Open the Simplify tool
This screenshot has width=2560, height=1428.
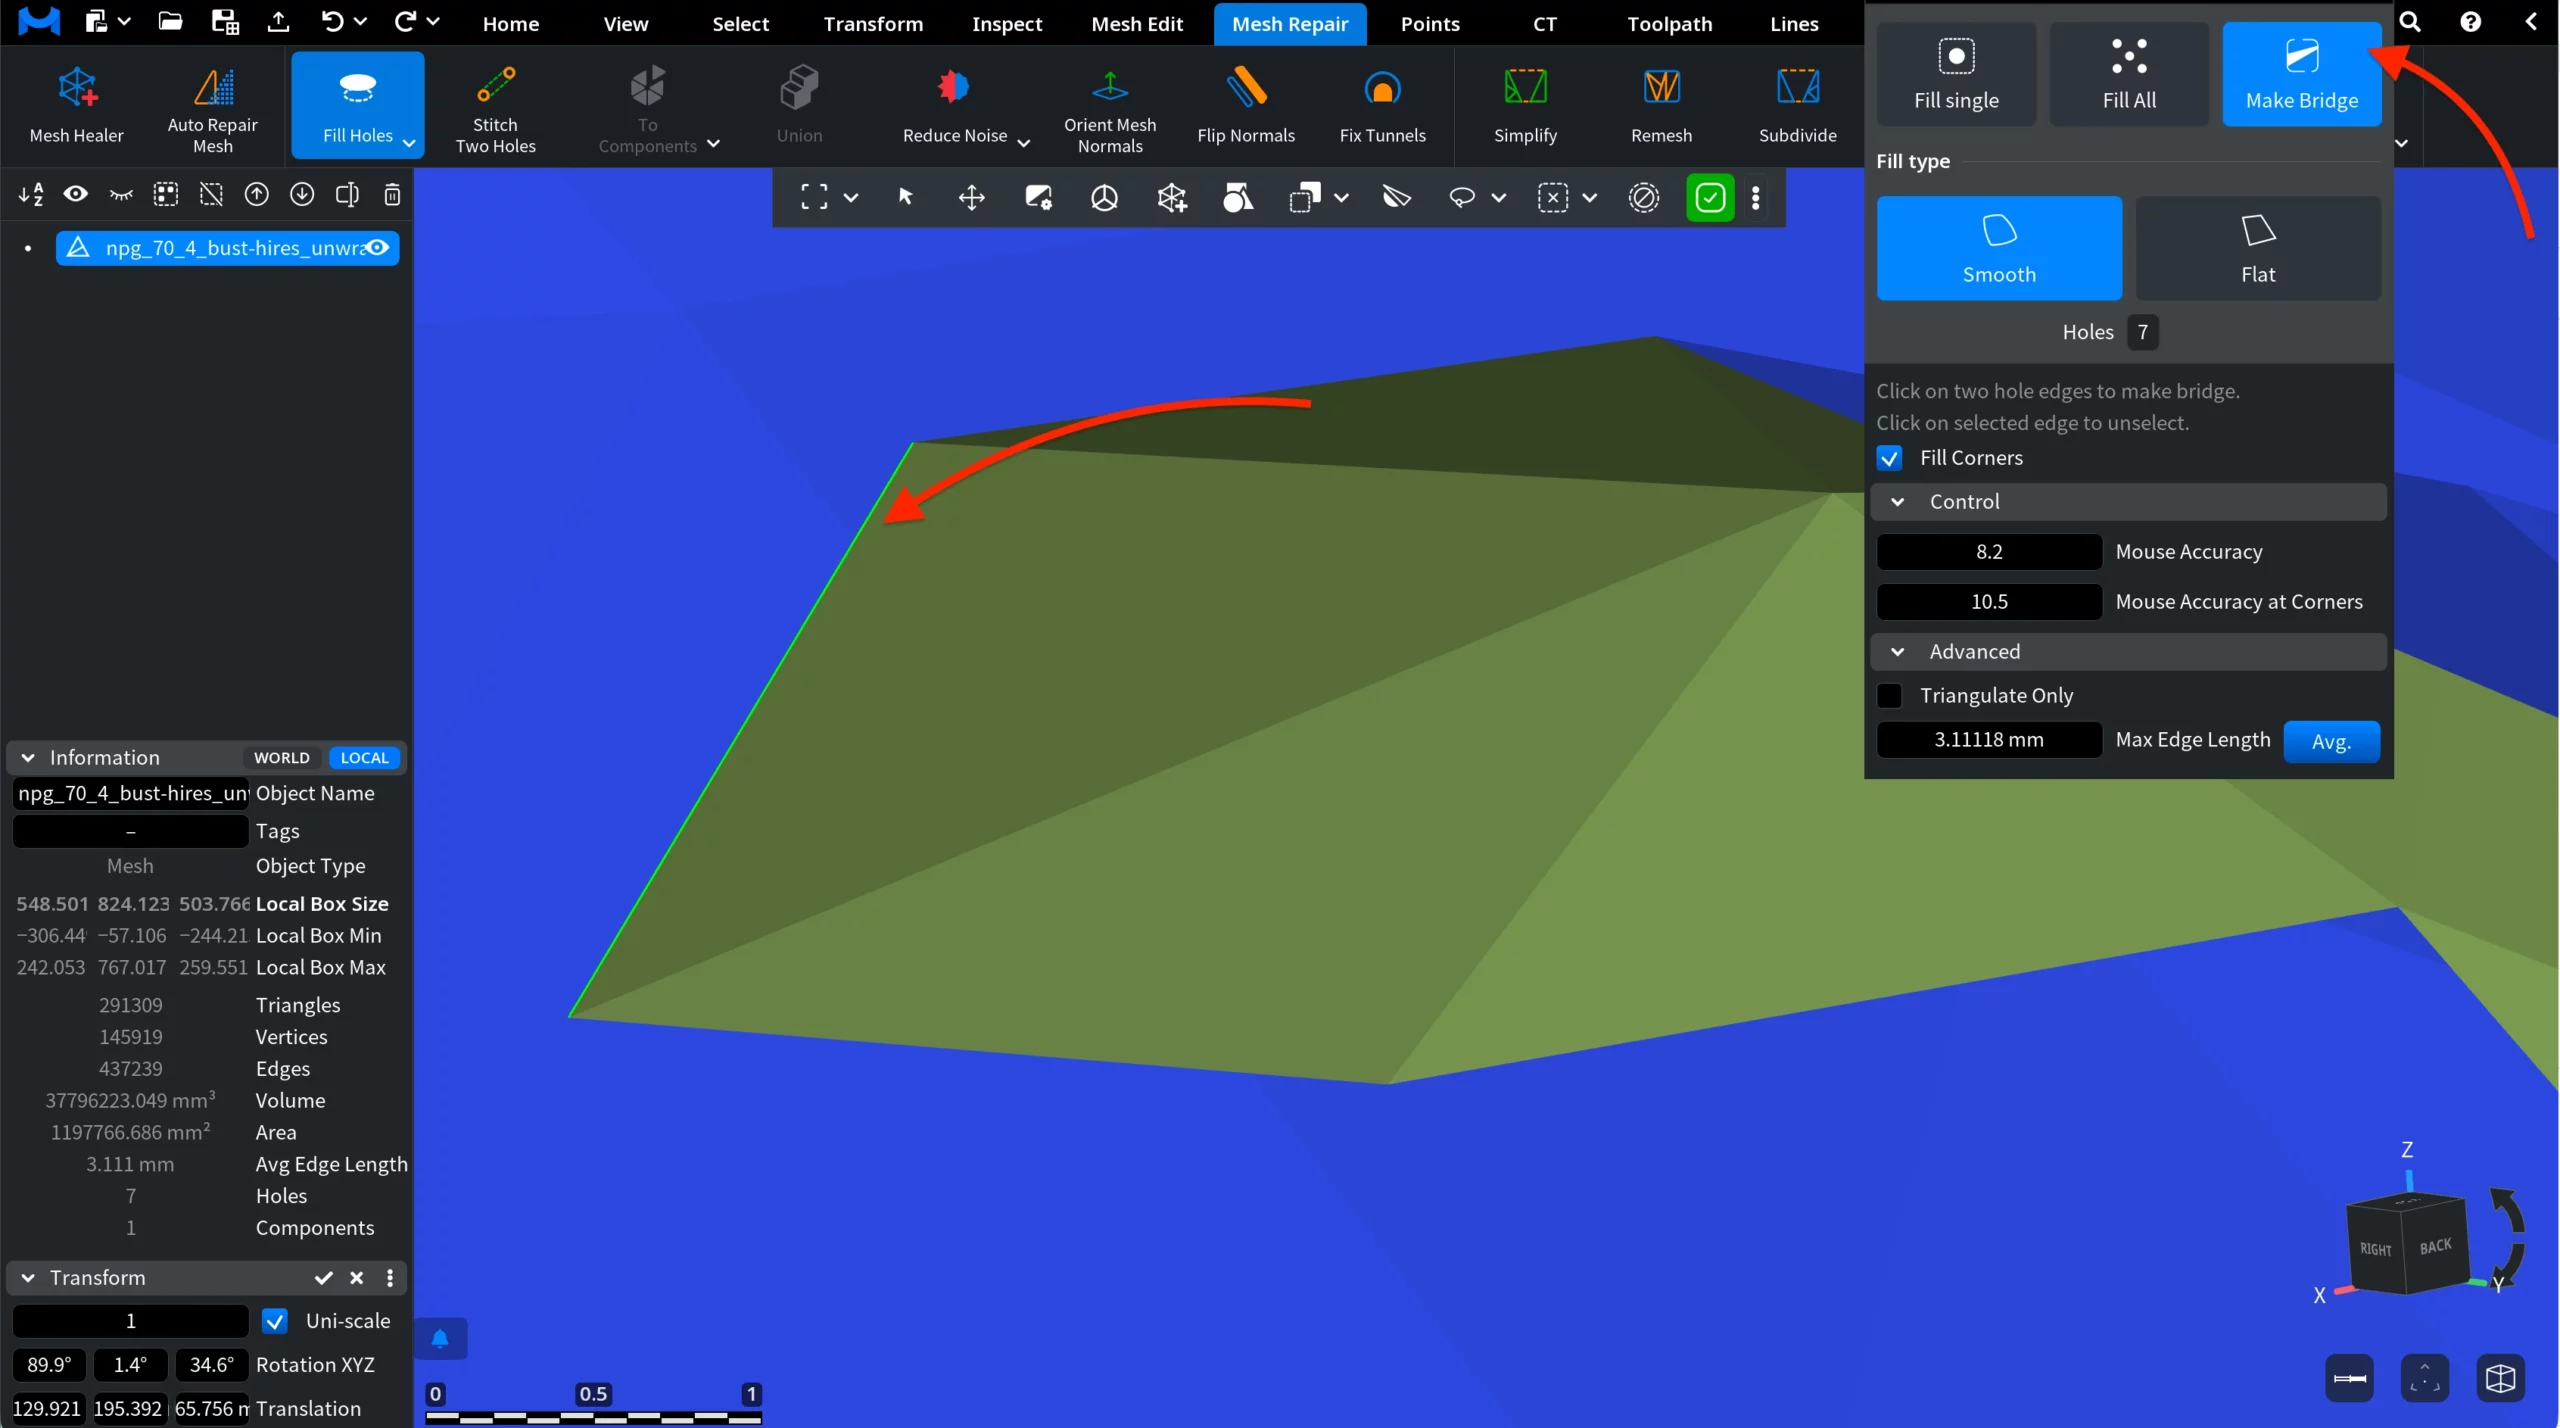(1524, 105)
